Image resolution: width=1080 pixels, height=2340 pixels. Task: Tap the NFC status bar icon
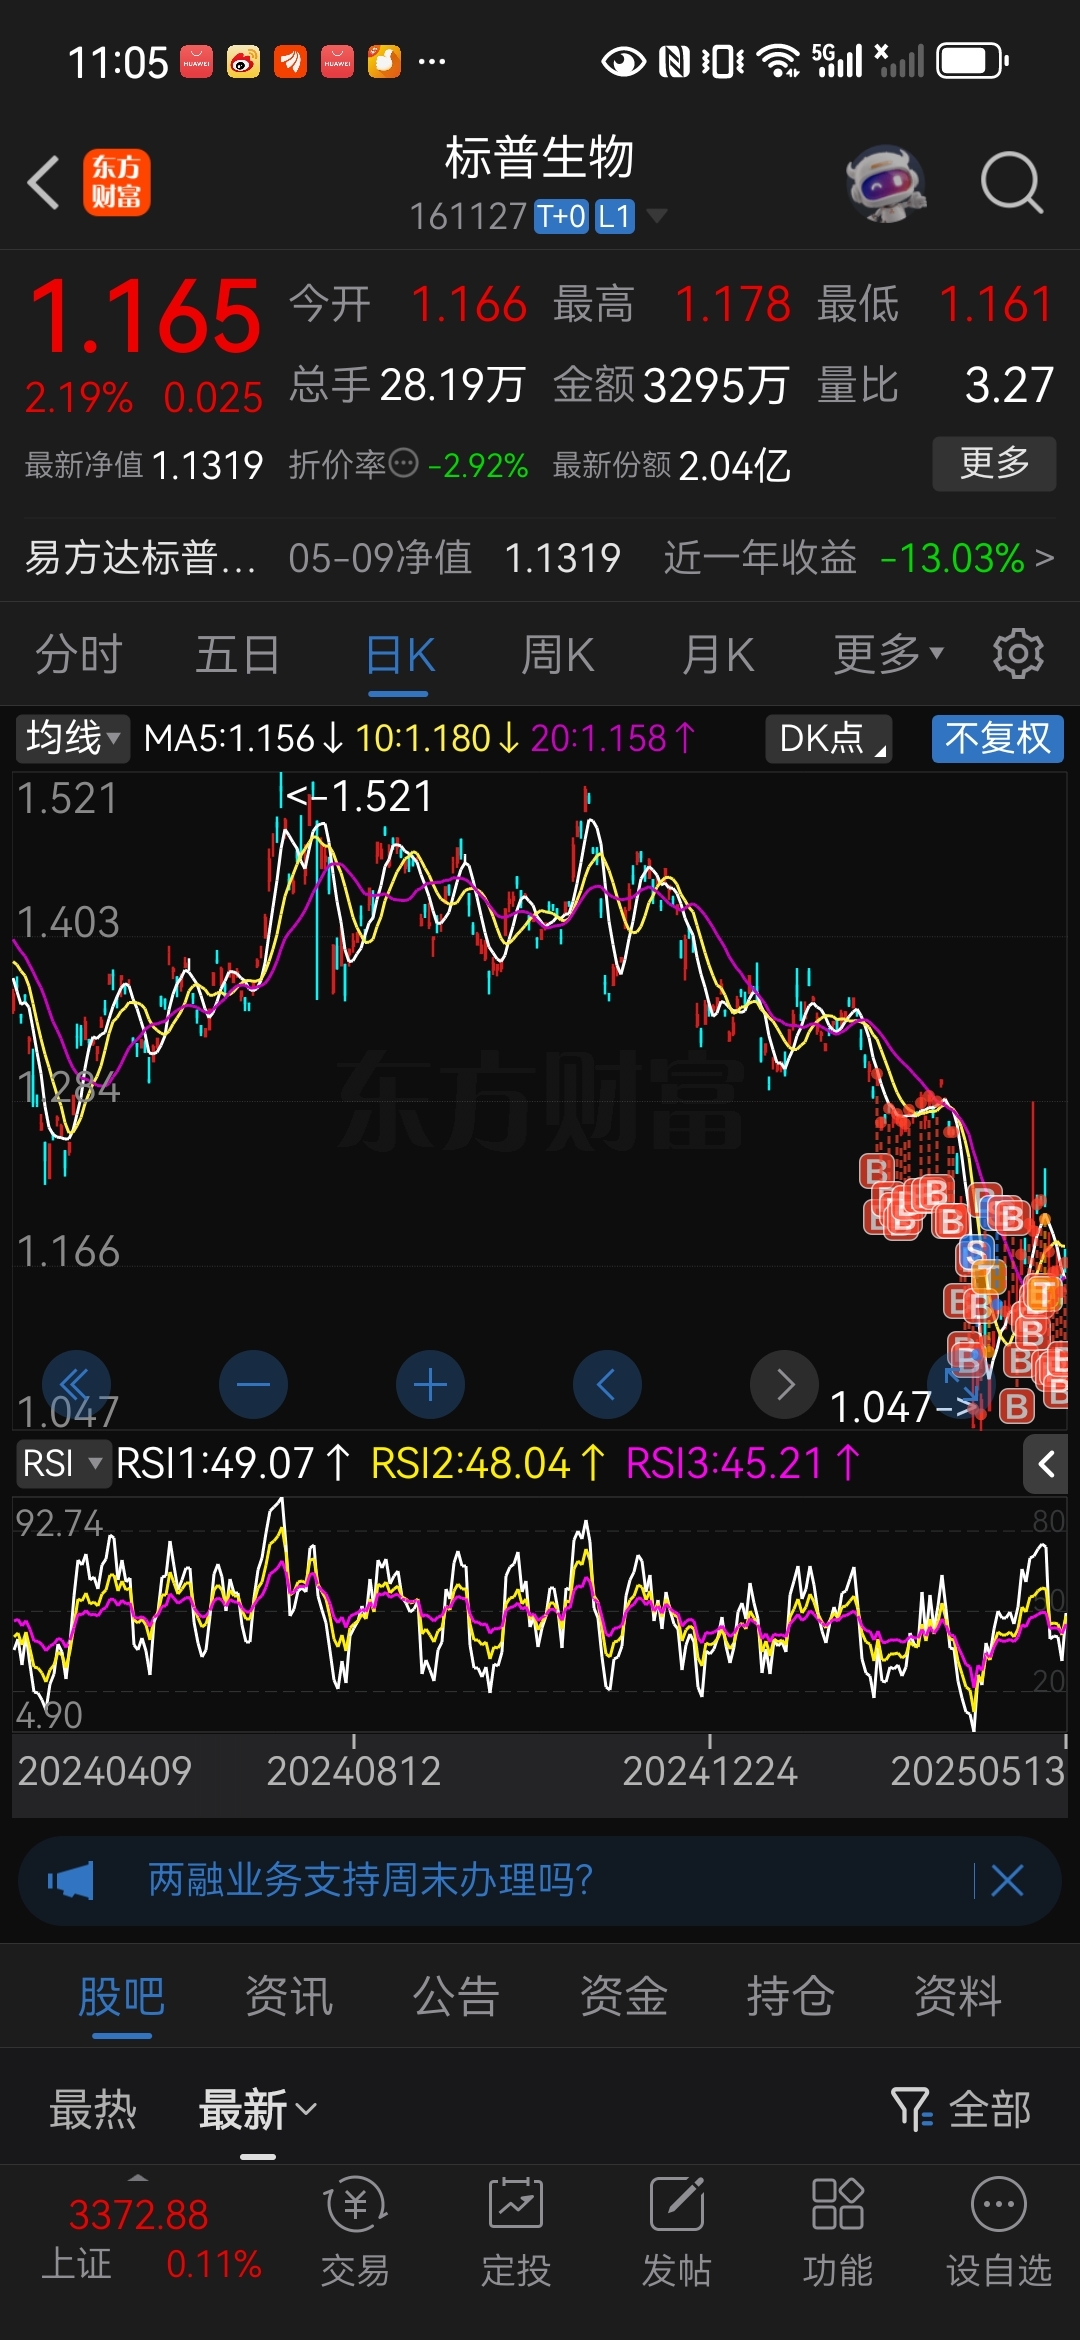click(674, 61)
